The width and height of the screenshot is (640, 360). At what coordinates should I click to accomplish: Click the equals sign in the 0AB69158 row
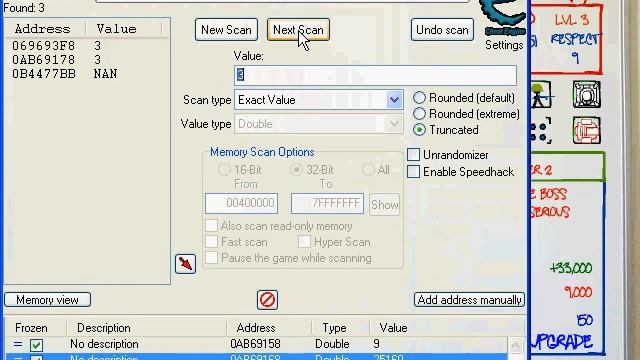18,344
